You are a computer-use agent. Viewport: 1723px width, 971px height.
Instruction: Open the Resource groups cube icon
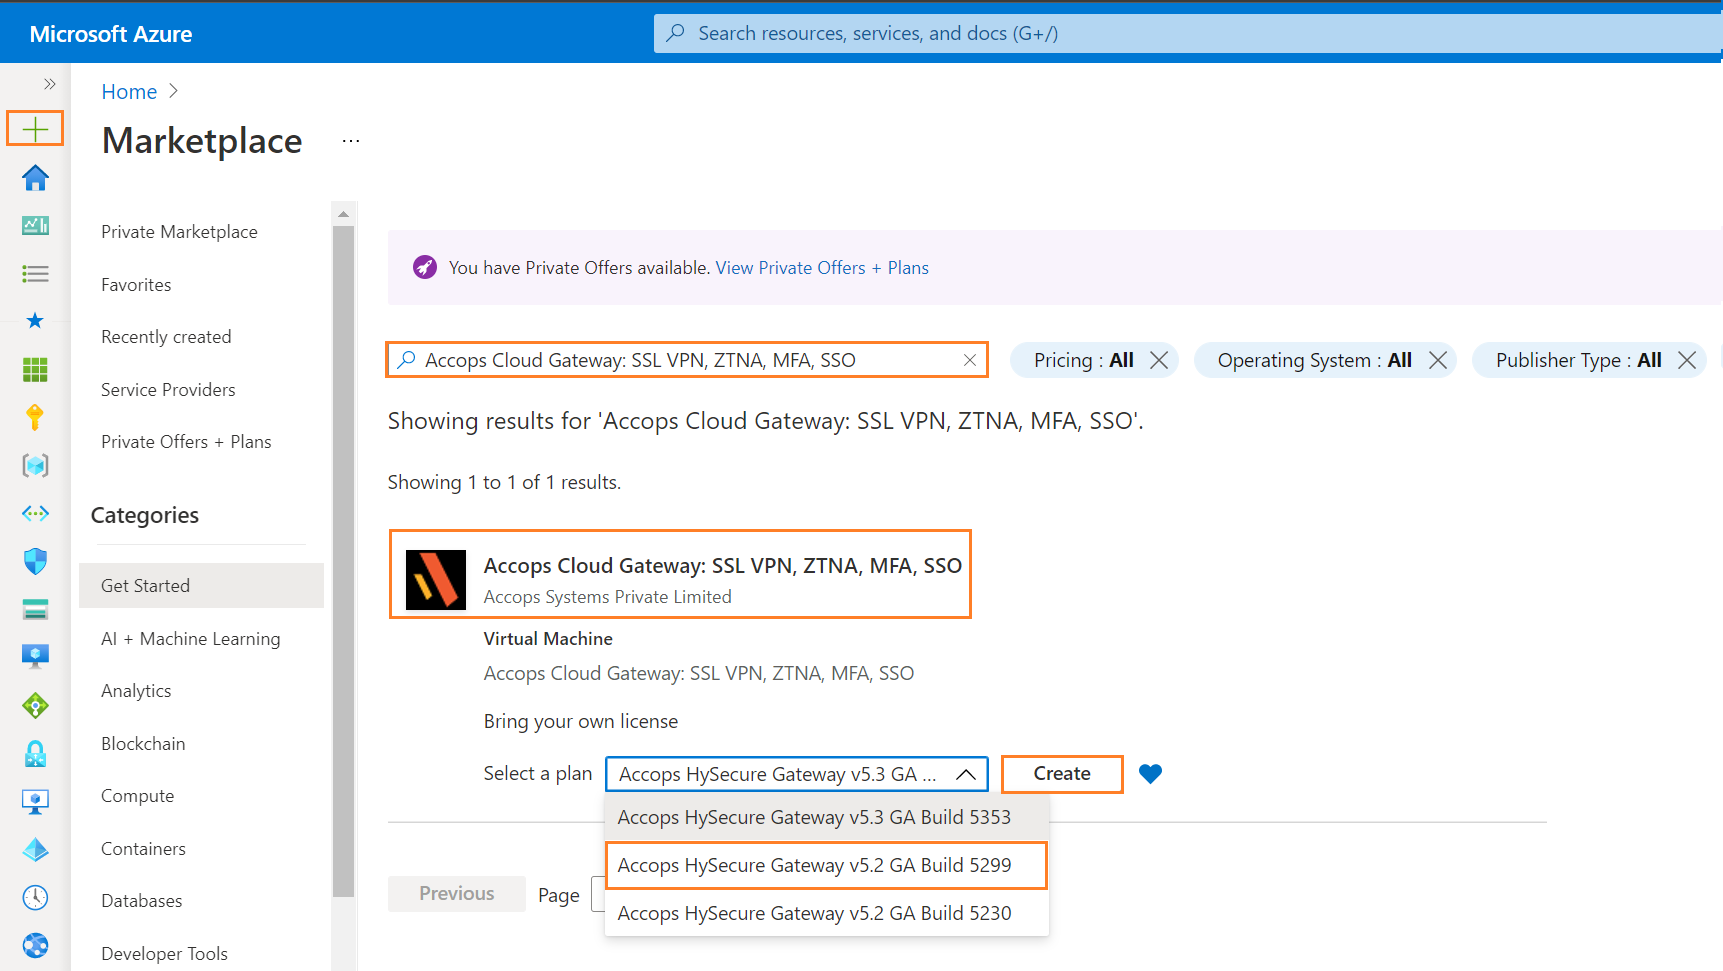(35, 465)
